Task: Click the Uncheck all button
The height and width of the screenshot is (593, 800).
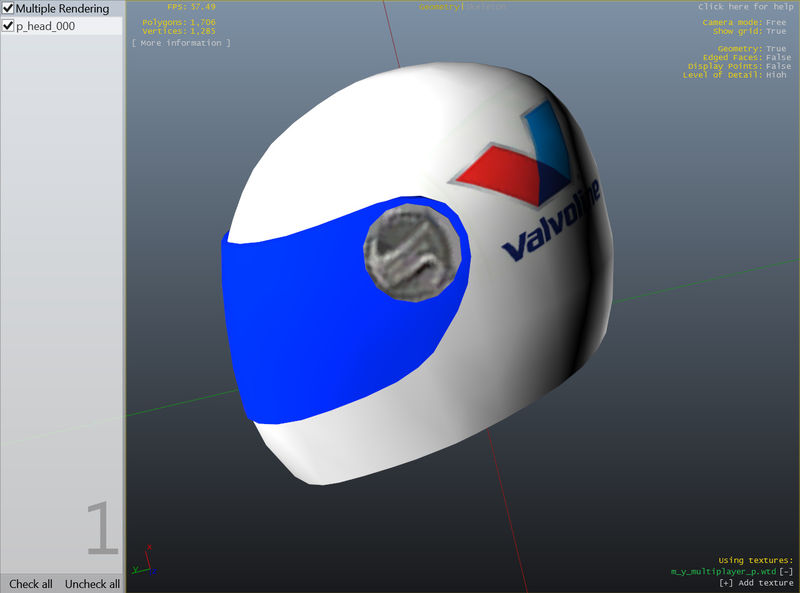Action: (x=92, y=584)
